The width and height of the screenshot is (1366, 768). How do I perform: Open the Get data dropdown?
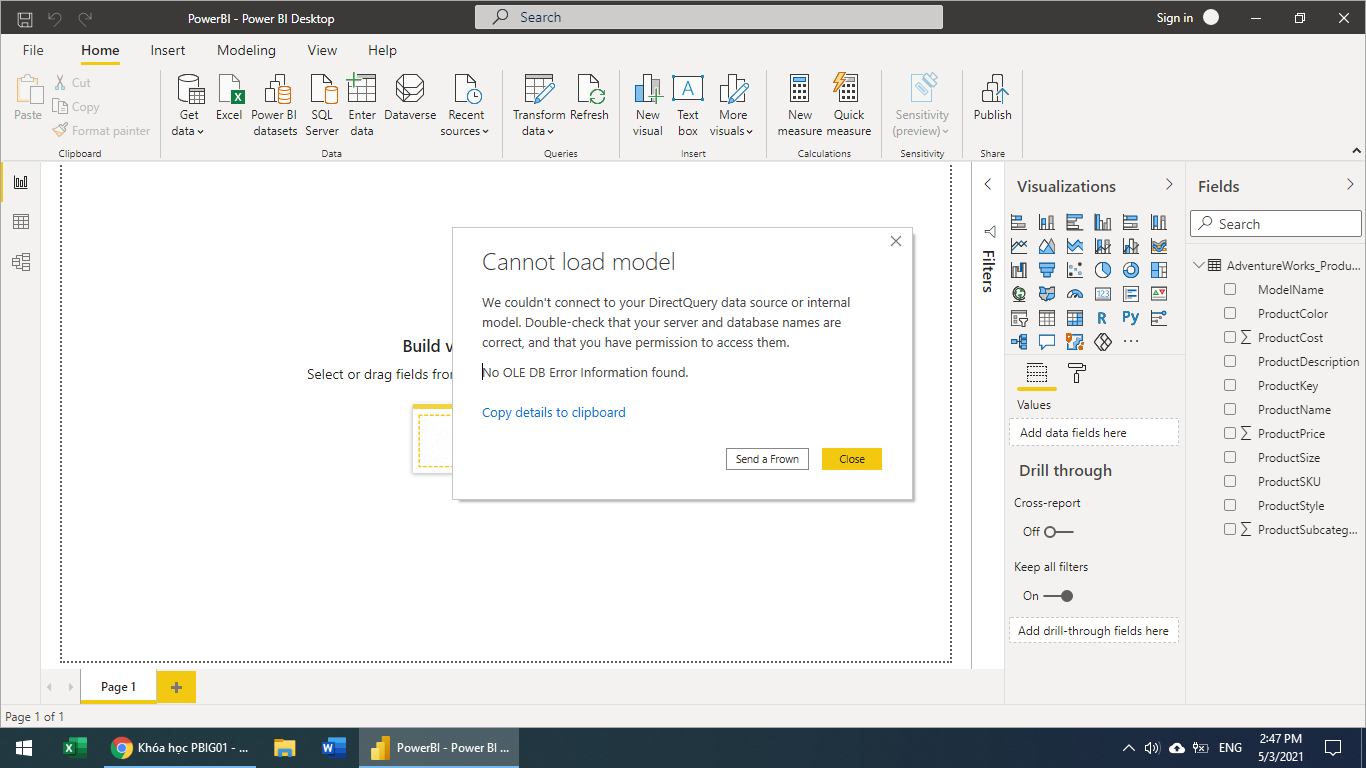click(189, 106)
